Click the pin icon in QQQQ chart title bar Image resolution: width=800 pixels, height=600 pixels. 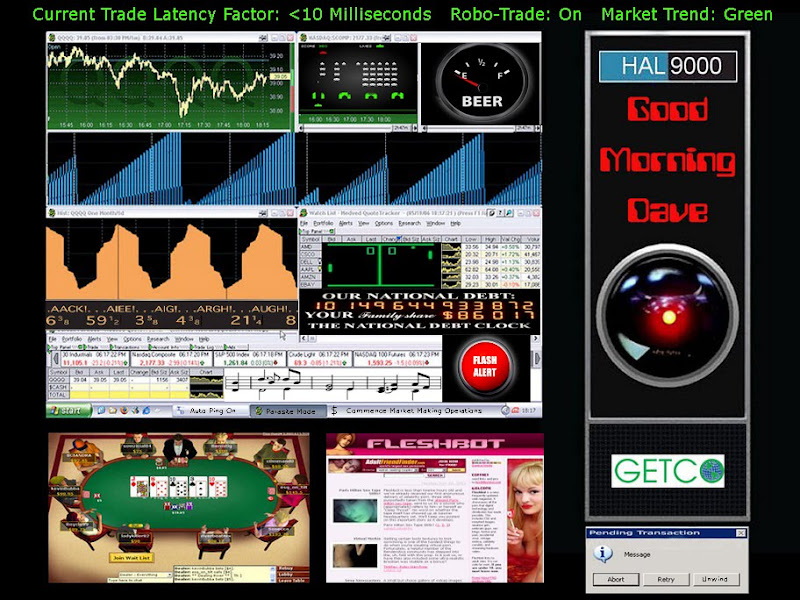coord(263,38)
